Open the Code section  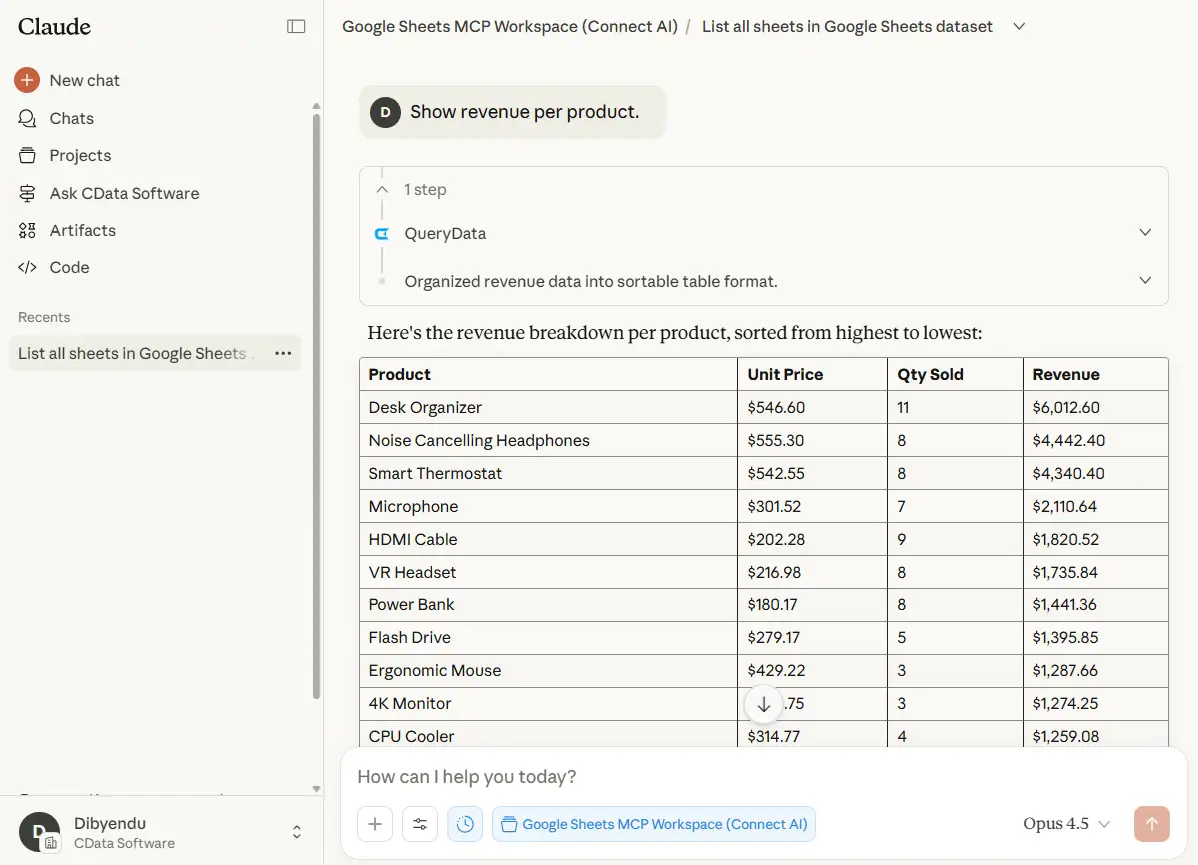coord(70,267)
